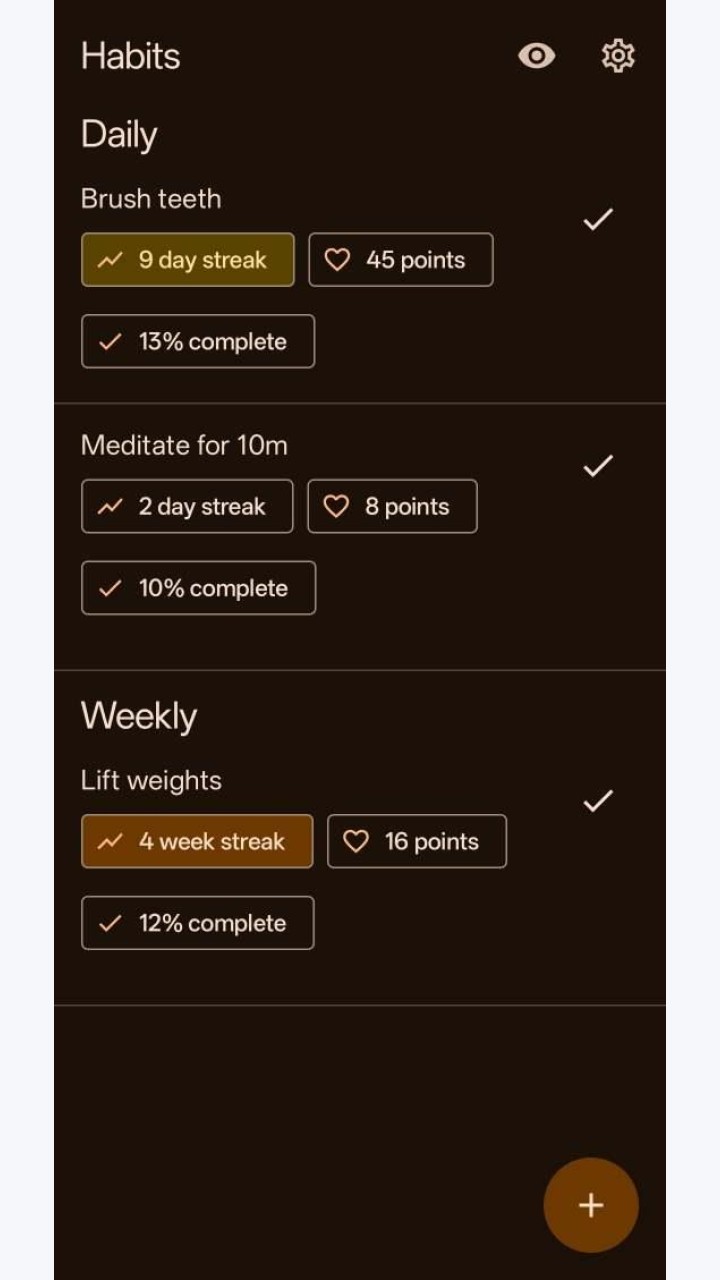Toggle the eye visibility icon

click(537, 56)
